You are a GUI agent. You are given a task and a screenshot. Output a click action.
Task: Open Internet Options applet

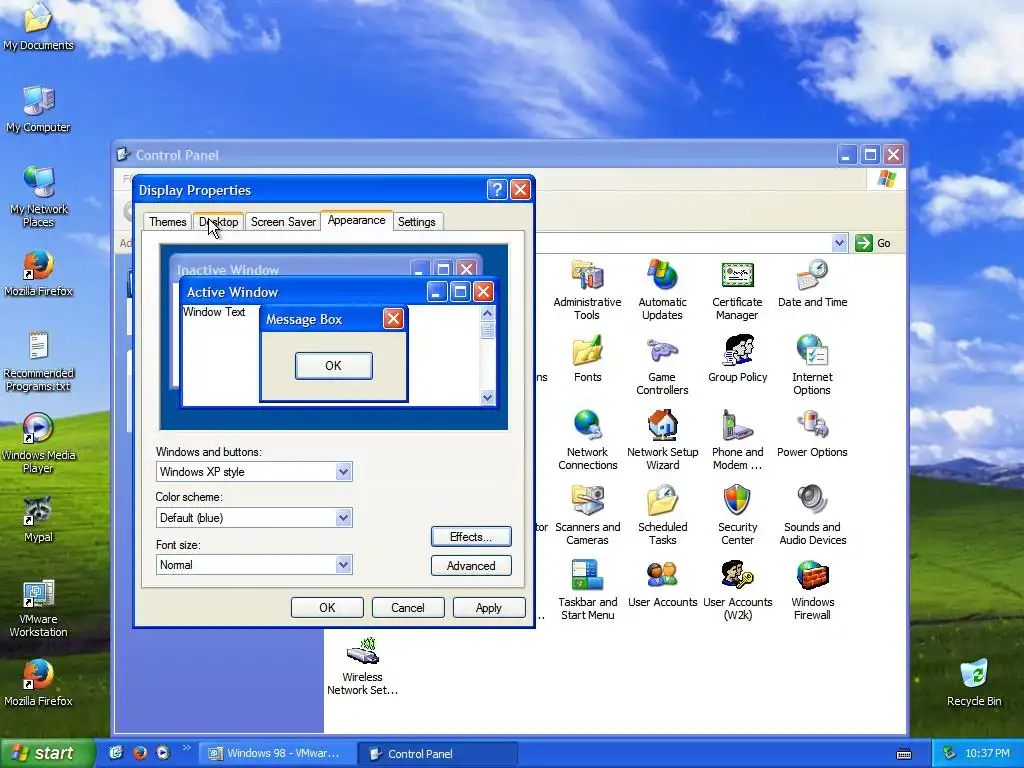[x=812, y=365]
